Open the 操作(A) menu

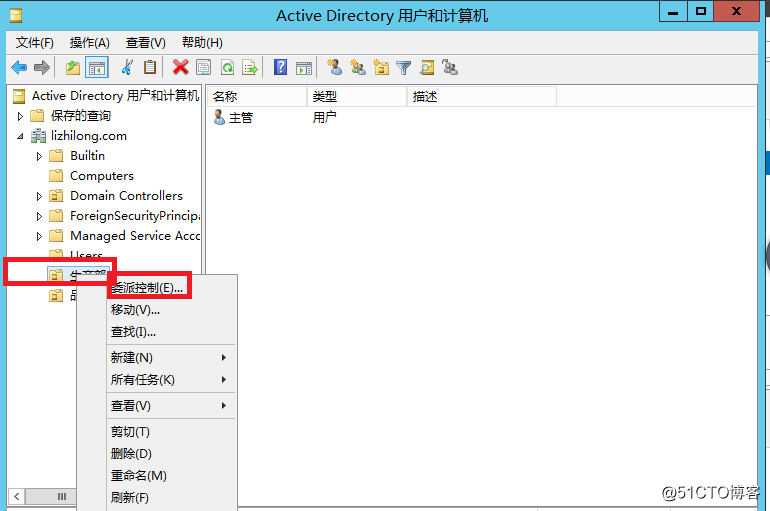(89, 43)
